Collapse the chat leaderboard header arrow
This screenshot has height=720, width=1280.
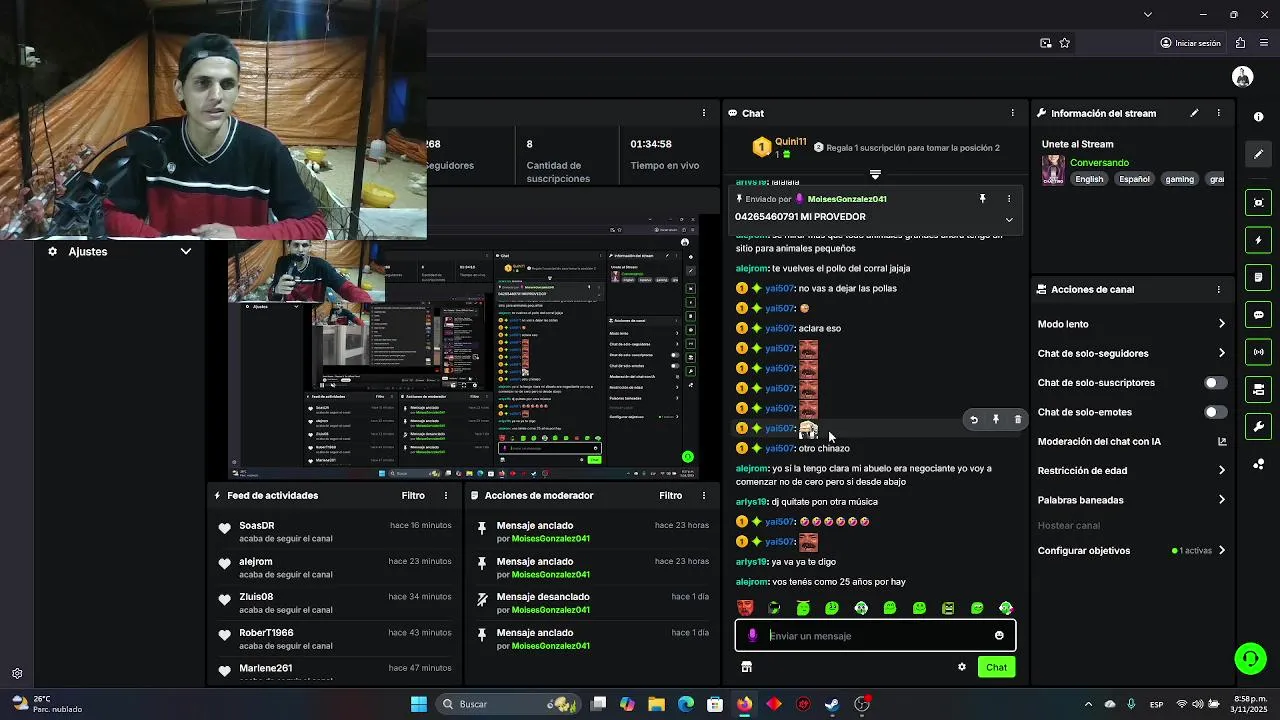(875, 174)
